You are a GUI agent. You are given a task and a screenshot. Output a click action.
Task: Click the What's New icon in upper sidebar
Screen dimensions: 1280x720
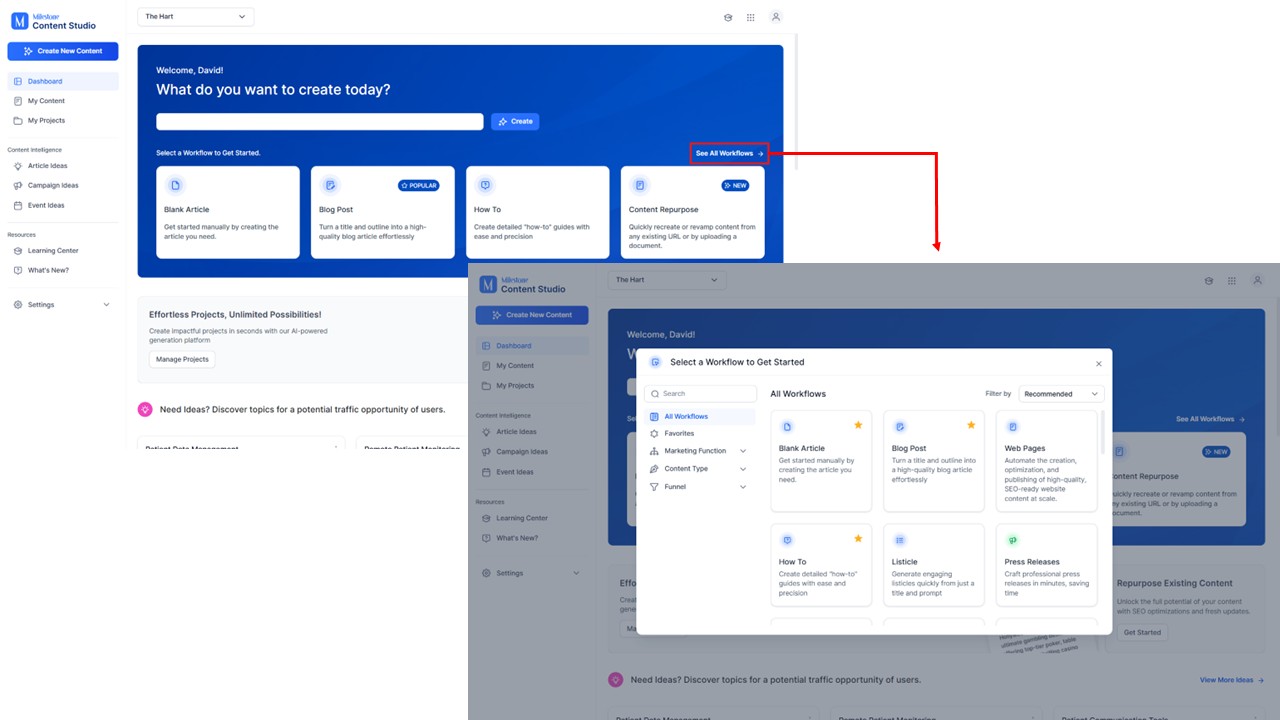pyautogui.click(x=18, y=270)
